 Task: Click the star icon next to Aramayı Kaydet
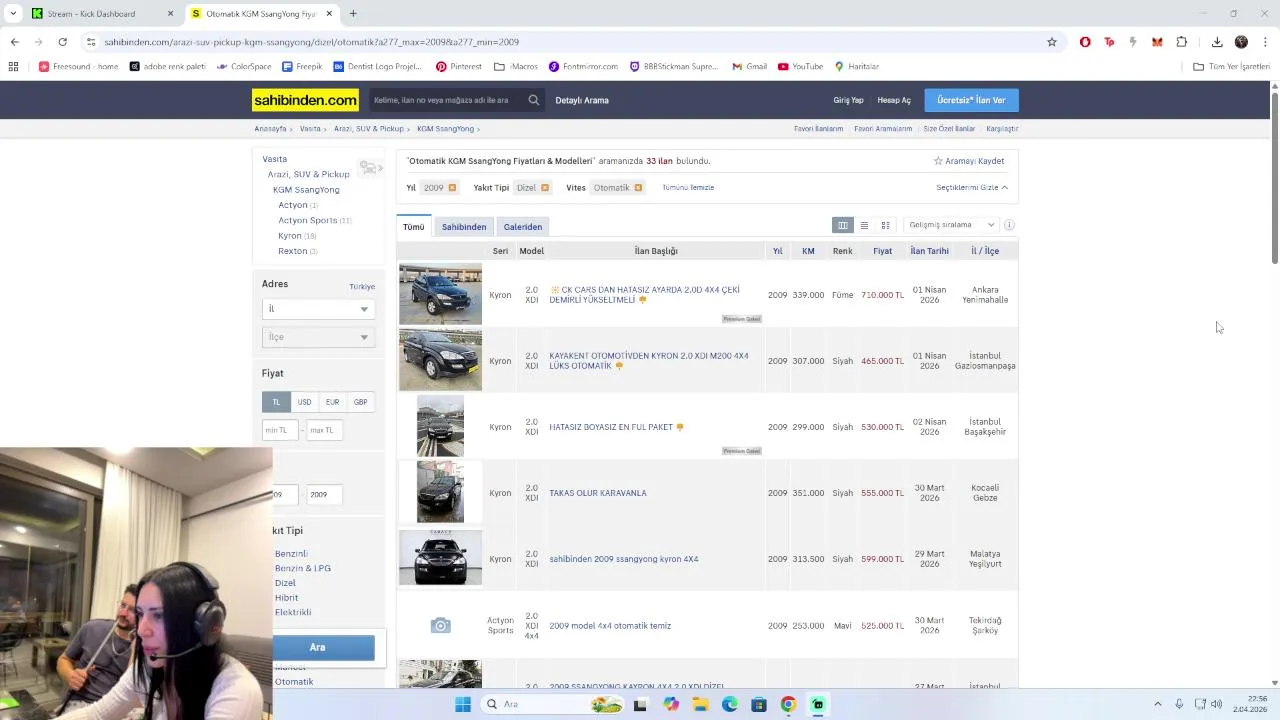[x=938, y=161]
